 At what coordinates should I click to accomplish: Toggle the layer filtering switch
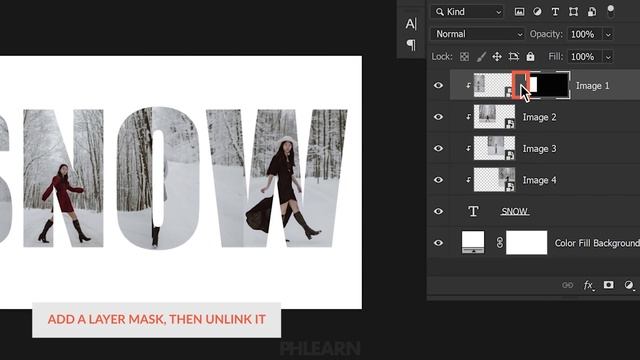611,11
